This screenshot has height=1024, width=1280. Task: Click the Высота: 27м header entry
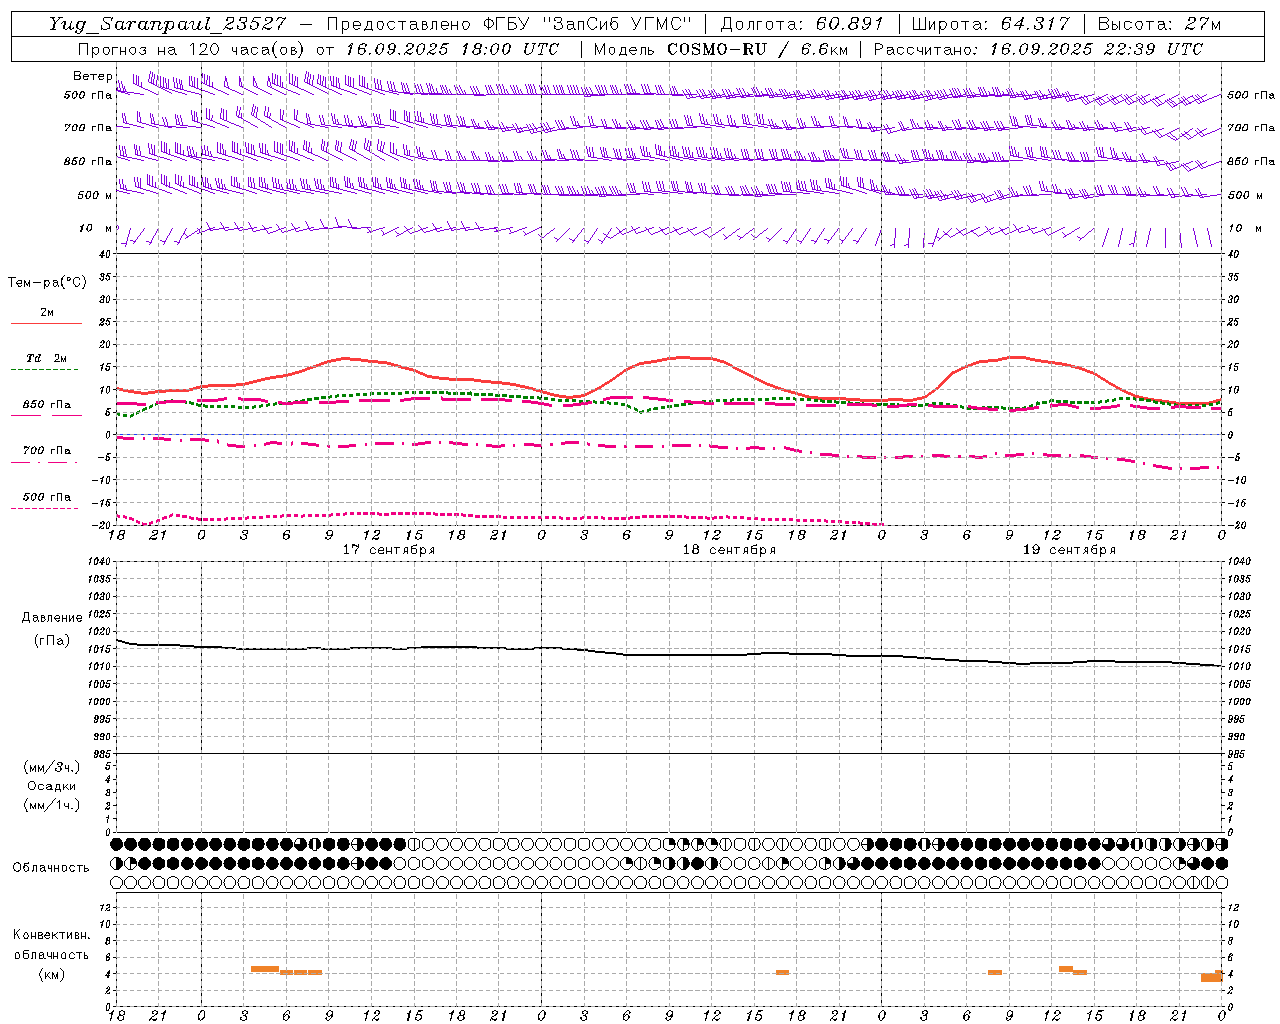1159,24
